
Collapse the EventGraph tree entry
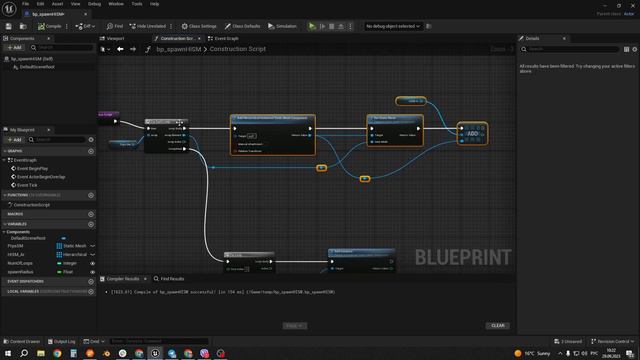pyautogui.click(x=4, y=160)
